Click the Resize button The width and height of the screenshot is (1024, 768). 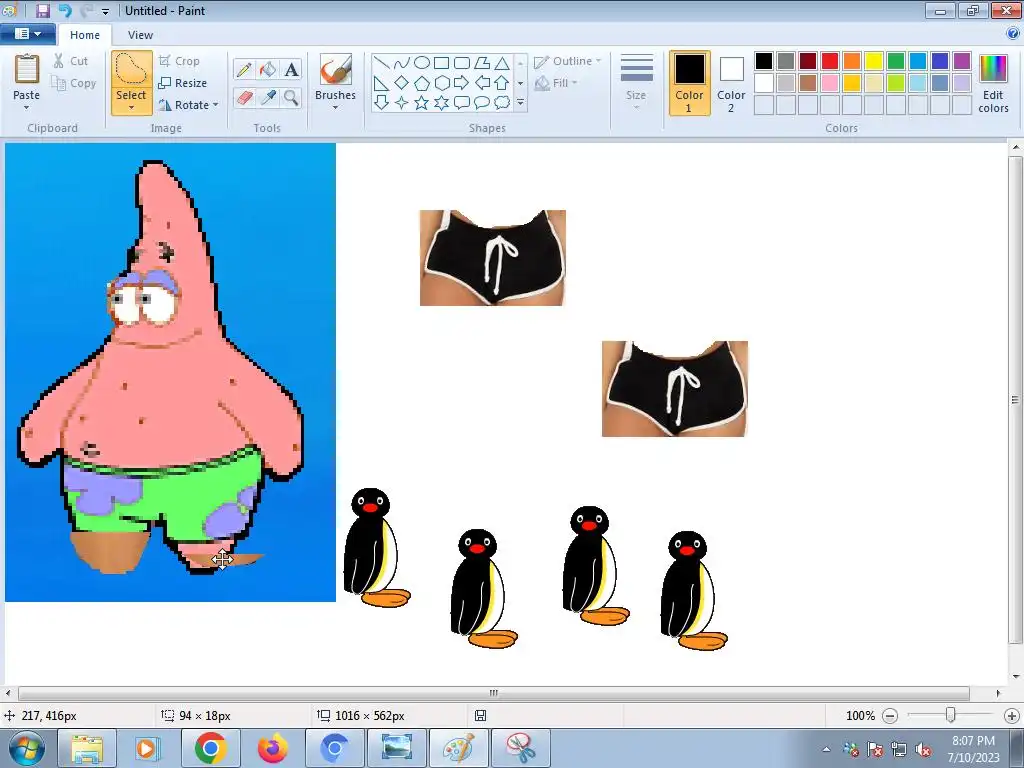(x=184, y=83)
